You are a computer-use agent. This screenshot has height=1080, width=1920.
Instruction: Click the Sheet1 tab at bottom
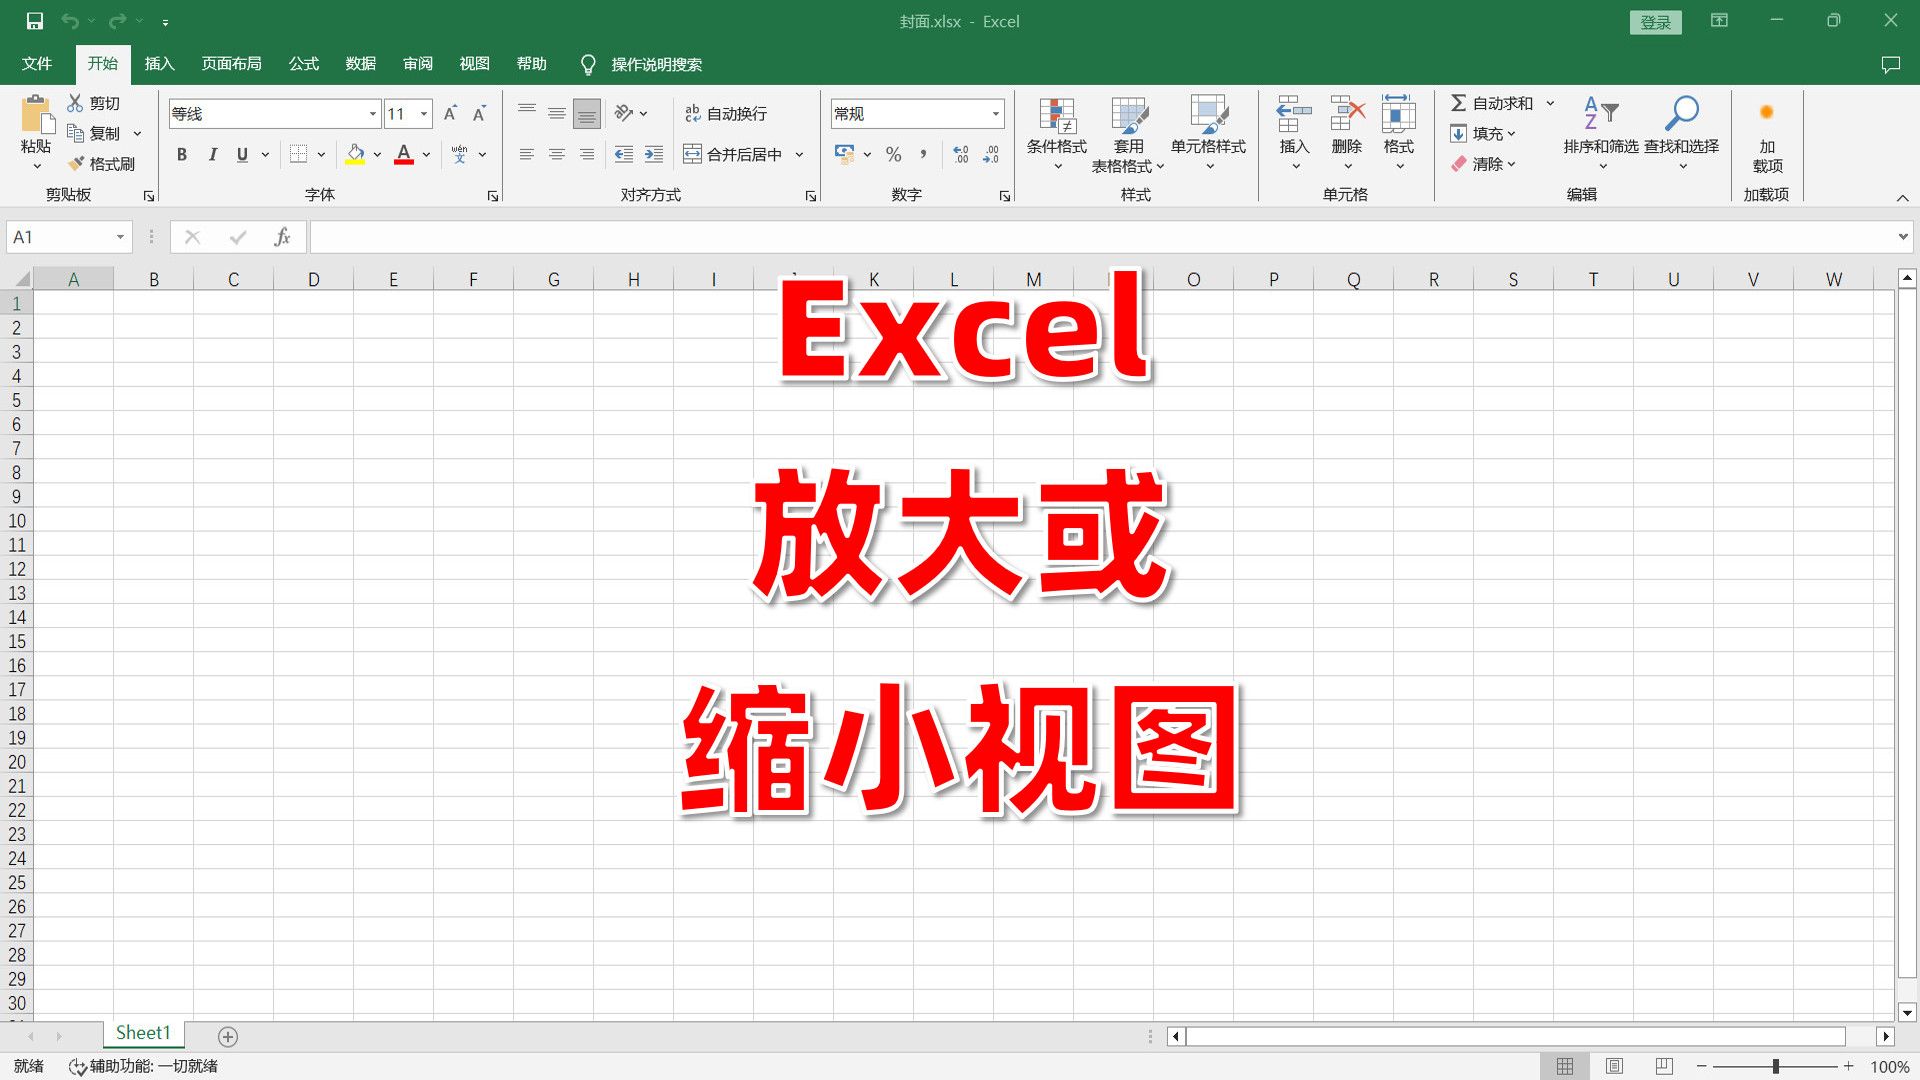[x=144, y=1035]
